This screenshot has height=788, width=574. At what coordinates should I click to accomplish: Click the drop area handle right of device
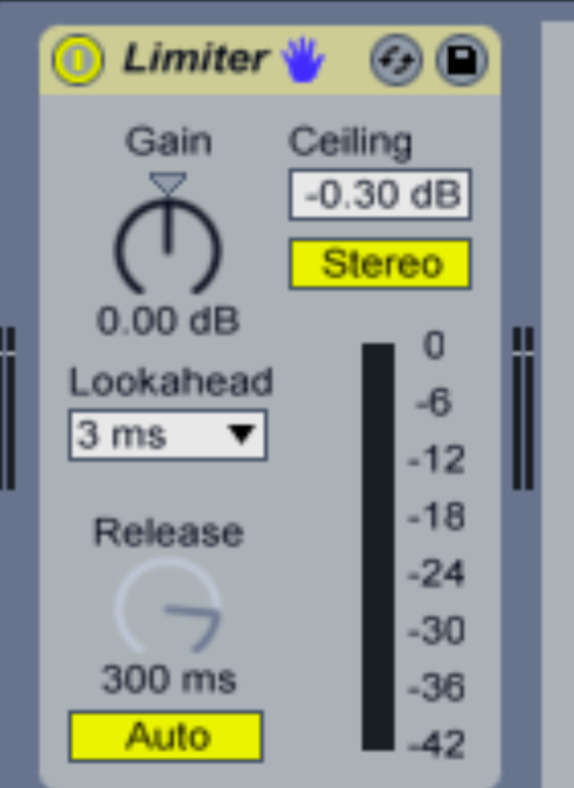pos(523,408)
